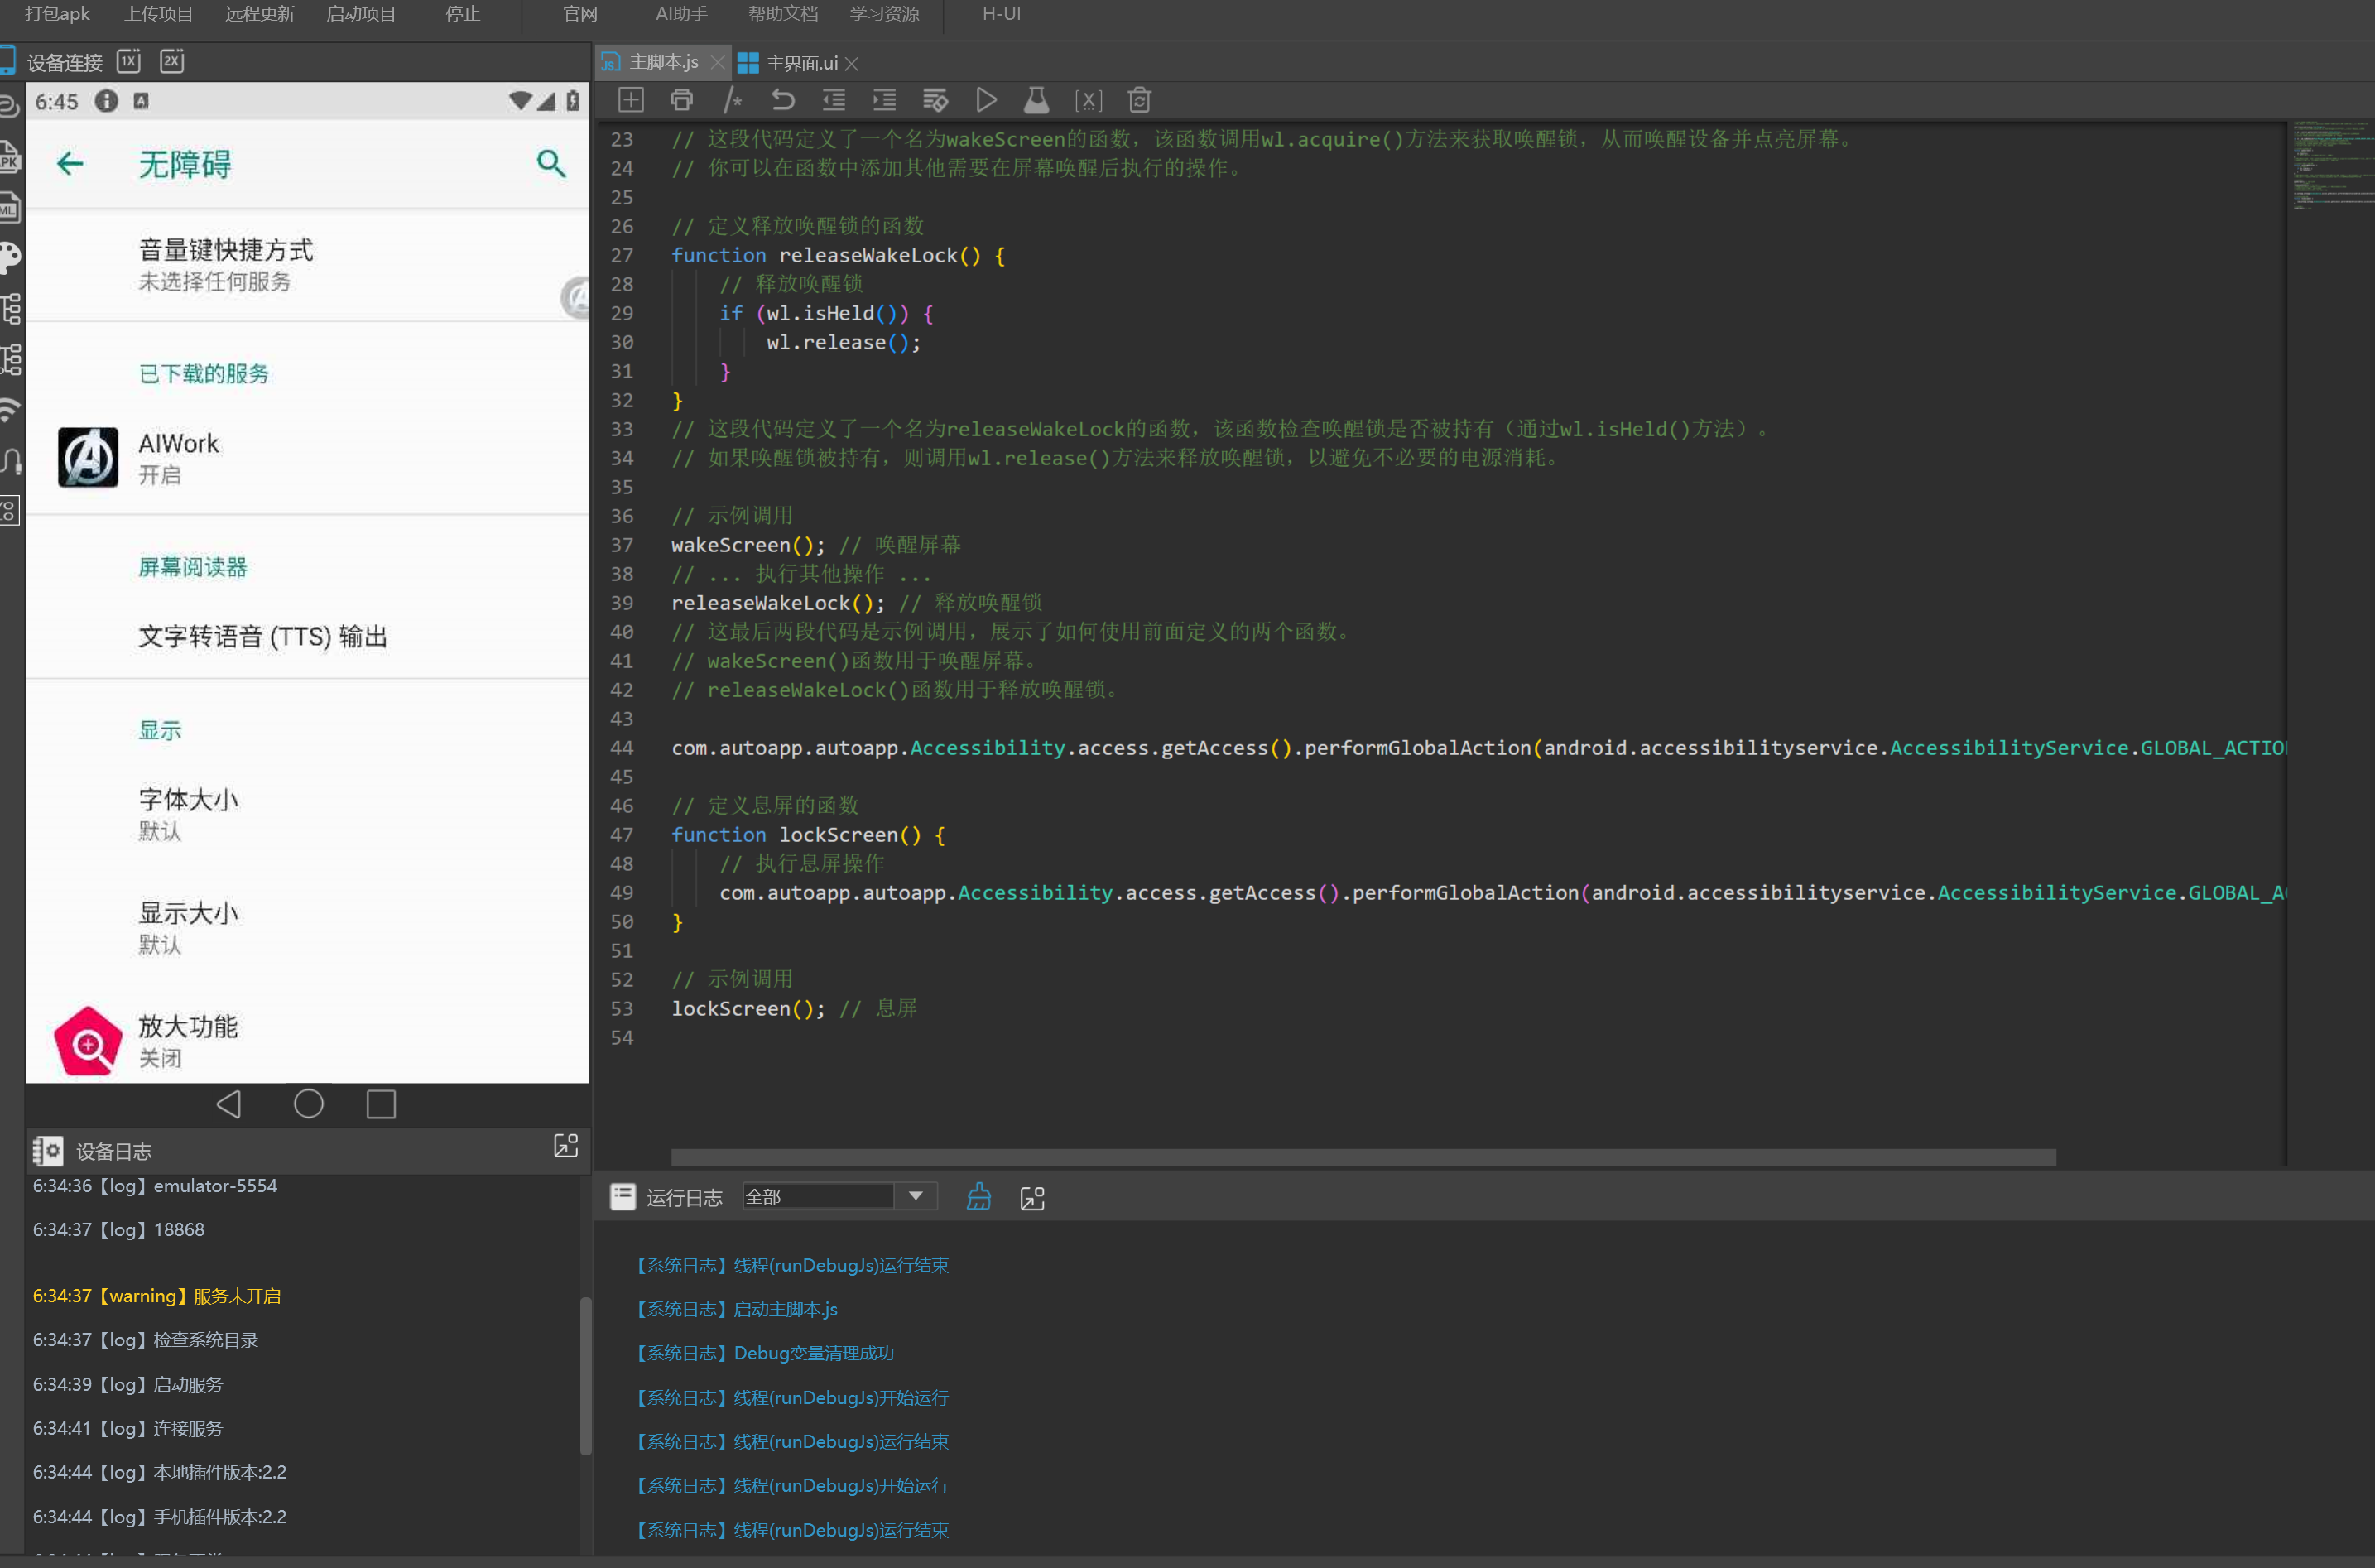The height and width of the screenshot is (1568, 2375).
Task: Click the 远程更新 menu item
Action: (259, 14)
